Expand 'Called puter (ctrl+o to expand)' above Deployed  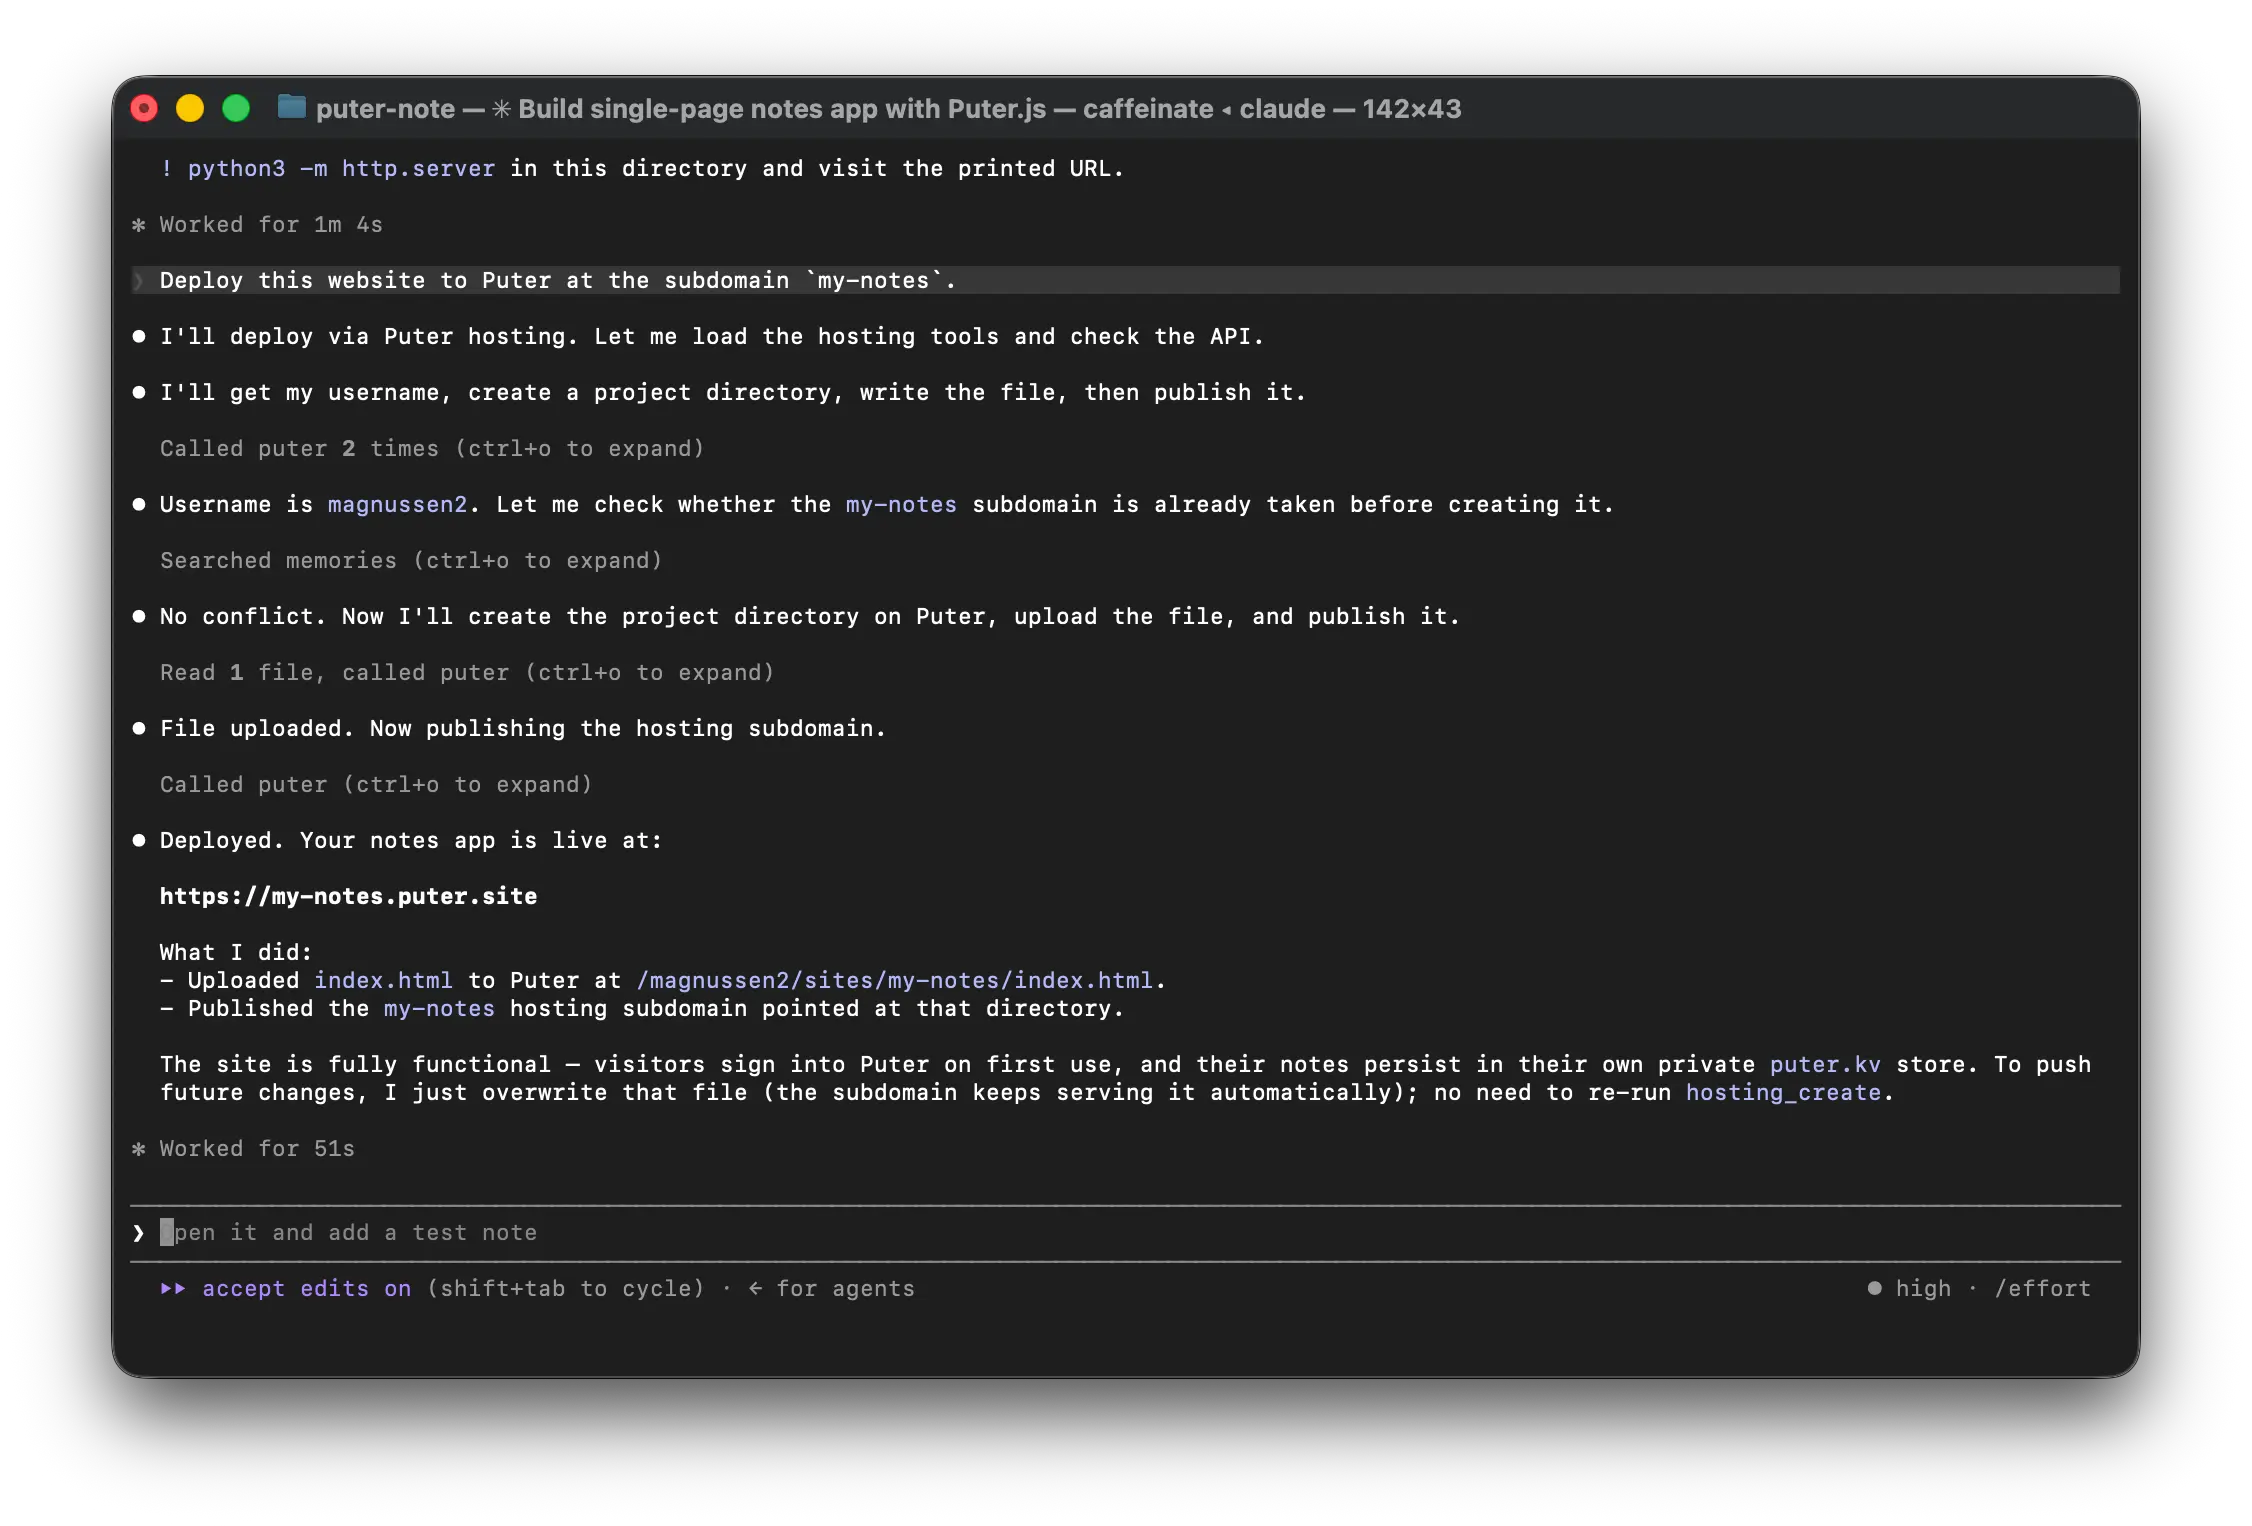pos(376,785)
